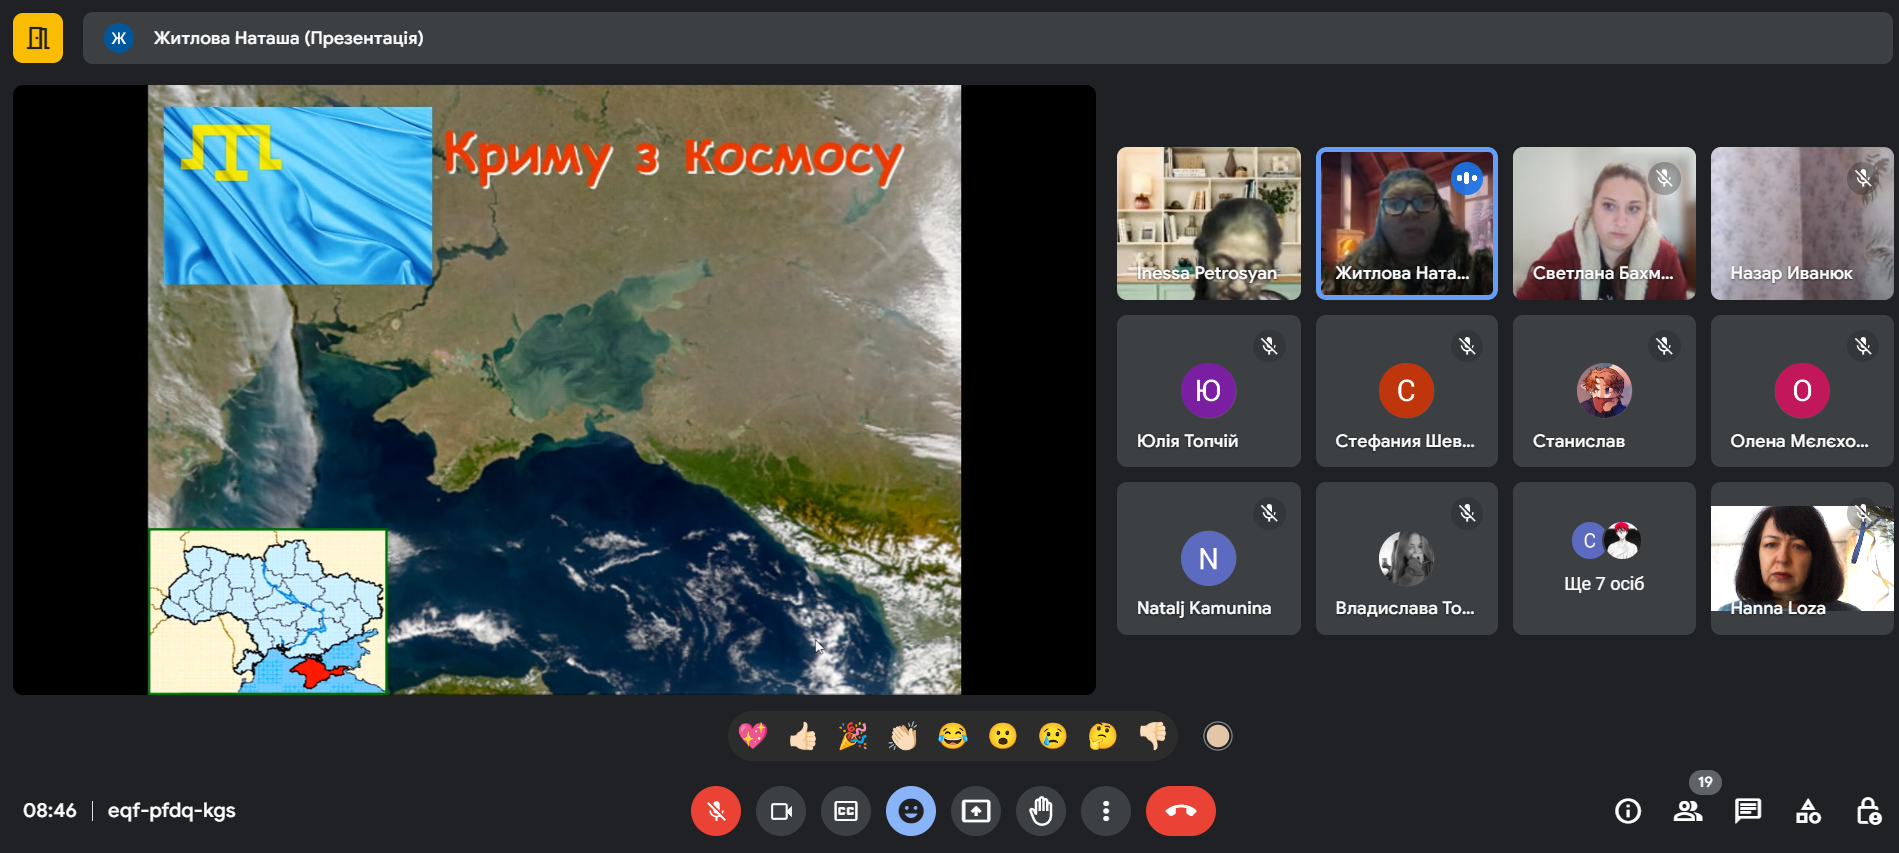
Task: Turn on closed captions
Action: 846,811
